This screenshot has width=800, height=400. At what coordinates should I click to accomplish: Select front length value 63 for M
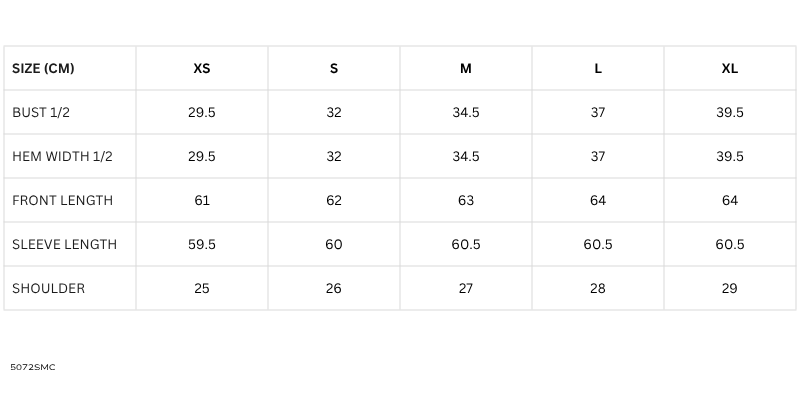click(x=466, y=201)
